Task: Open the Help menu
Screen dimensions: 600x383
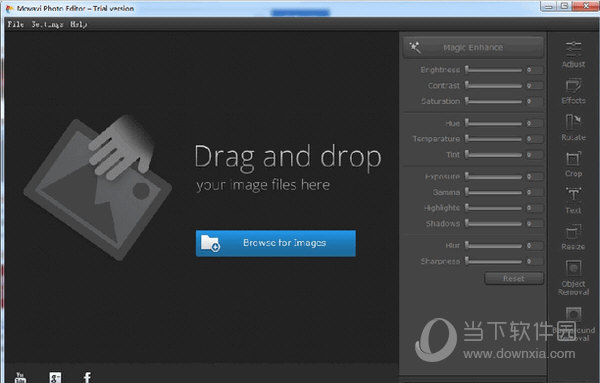Action: [x=78, y=24]
